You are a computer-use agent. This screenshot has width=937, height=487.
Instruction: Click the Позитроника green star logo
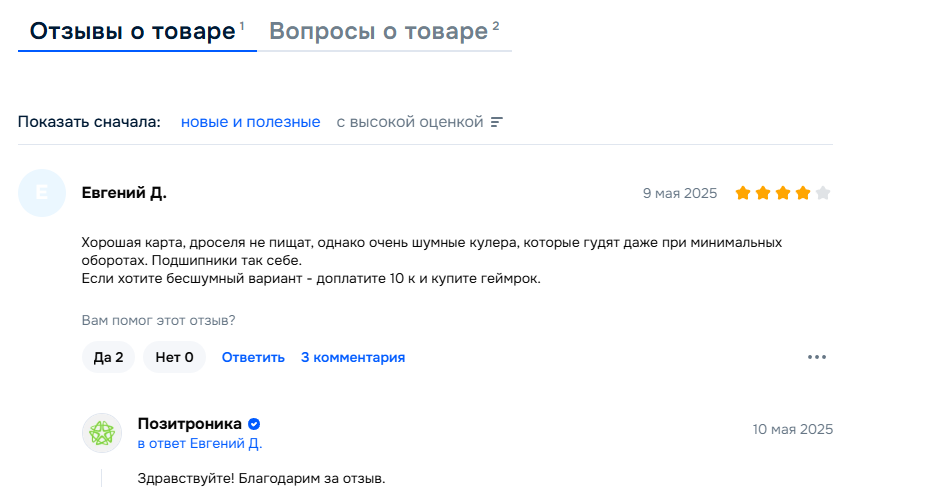point(102,433)
